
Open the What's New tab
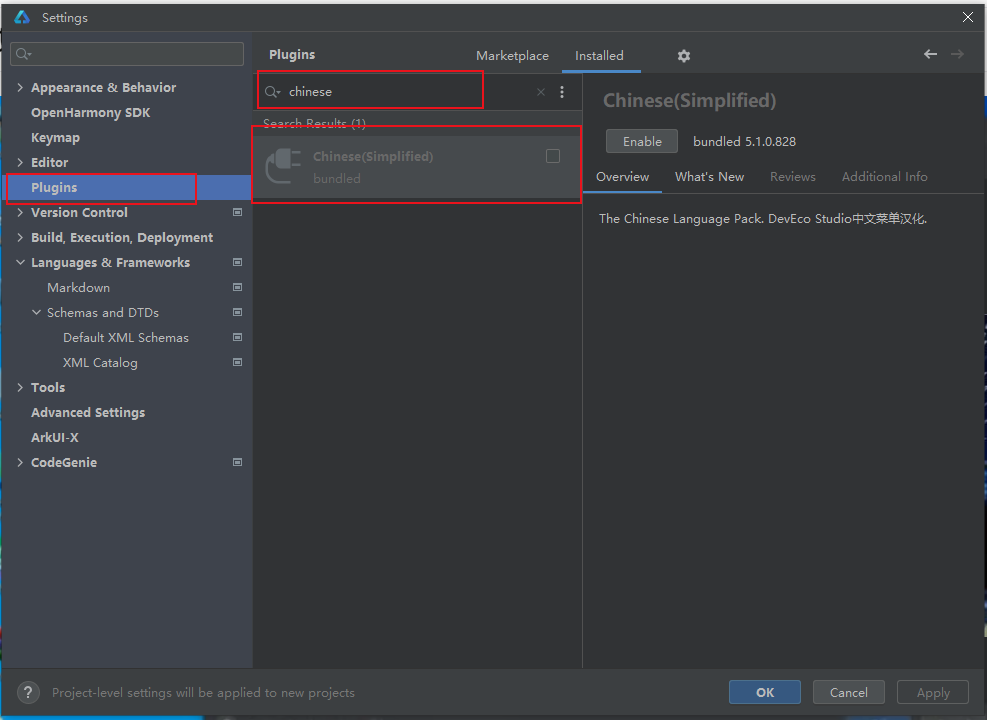click(x=709, y=177)
